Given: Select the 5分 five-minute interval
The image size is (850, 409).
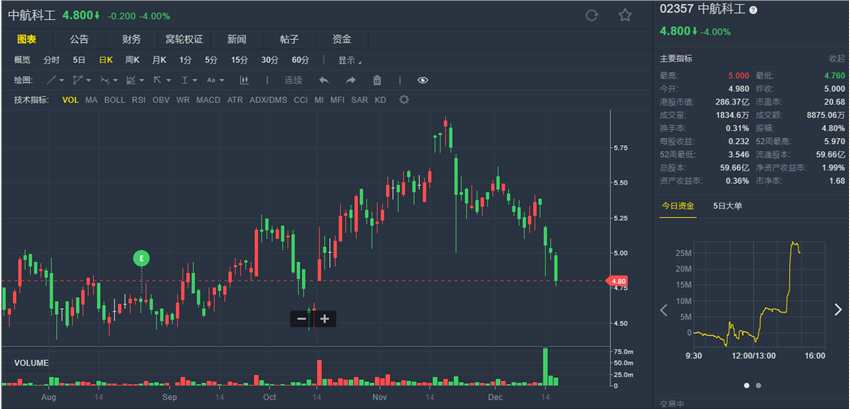Looking at the screenshot, I should [x=211, y=60].
